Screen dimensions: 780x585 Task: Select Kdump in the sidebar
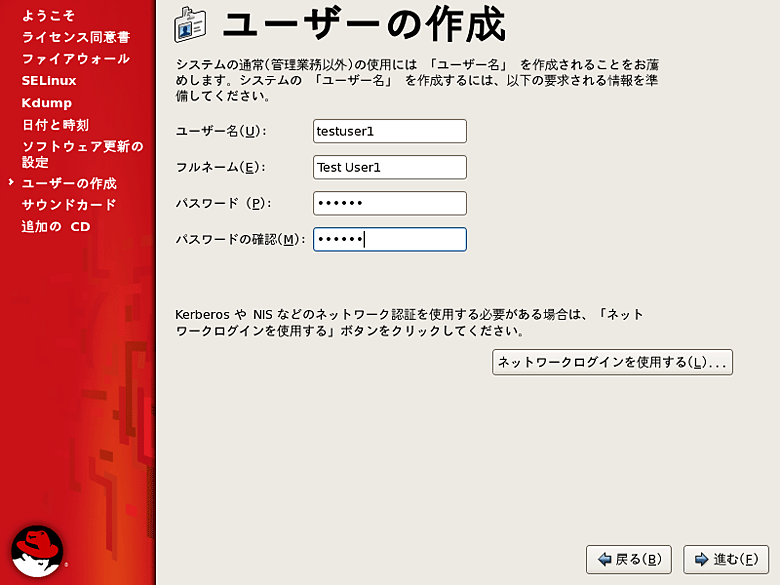[46, 103]
